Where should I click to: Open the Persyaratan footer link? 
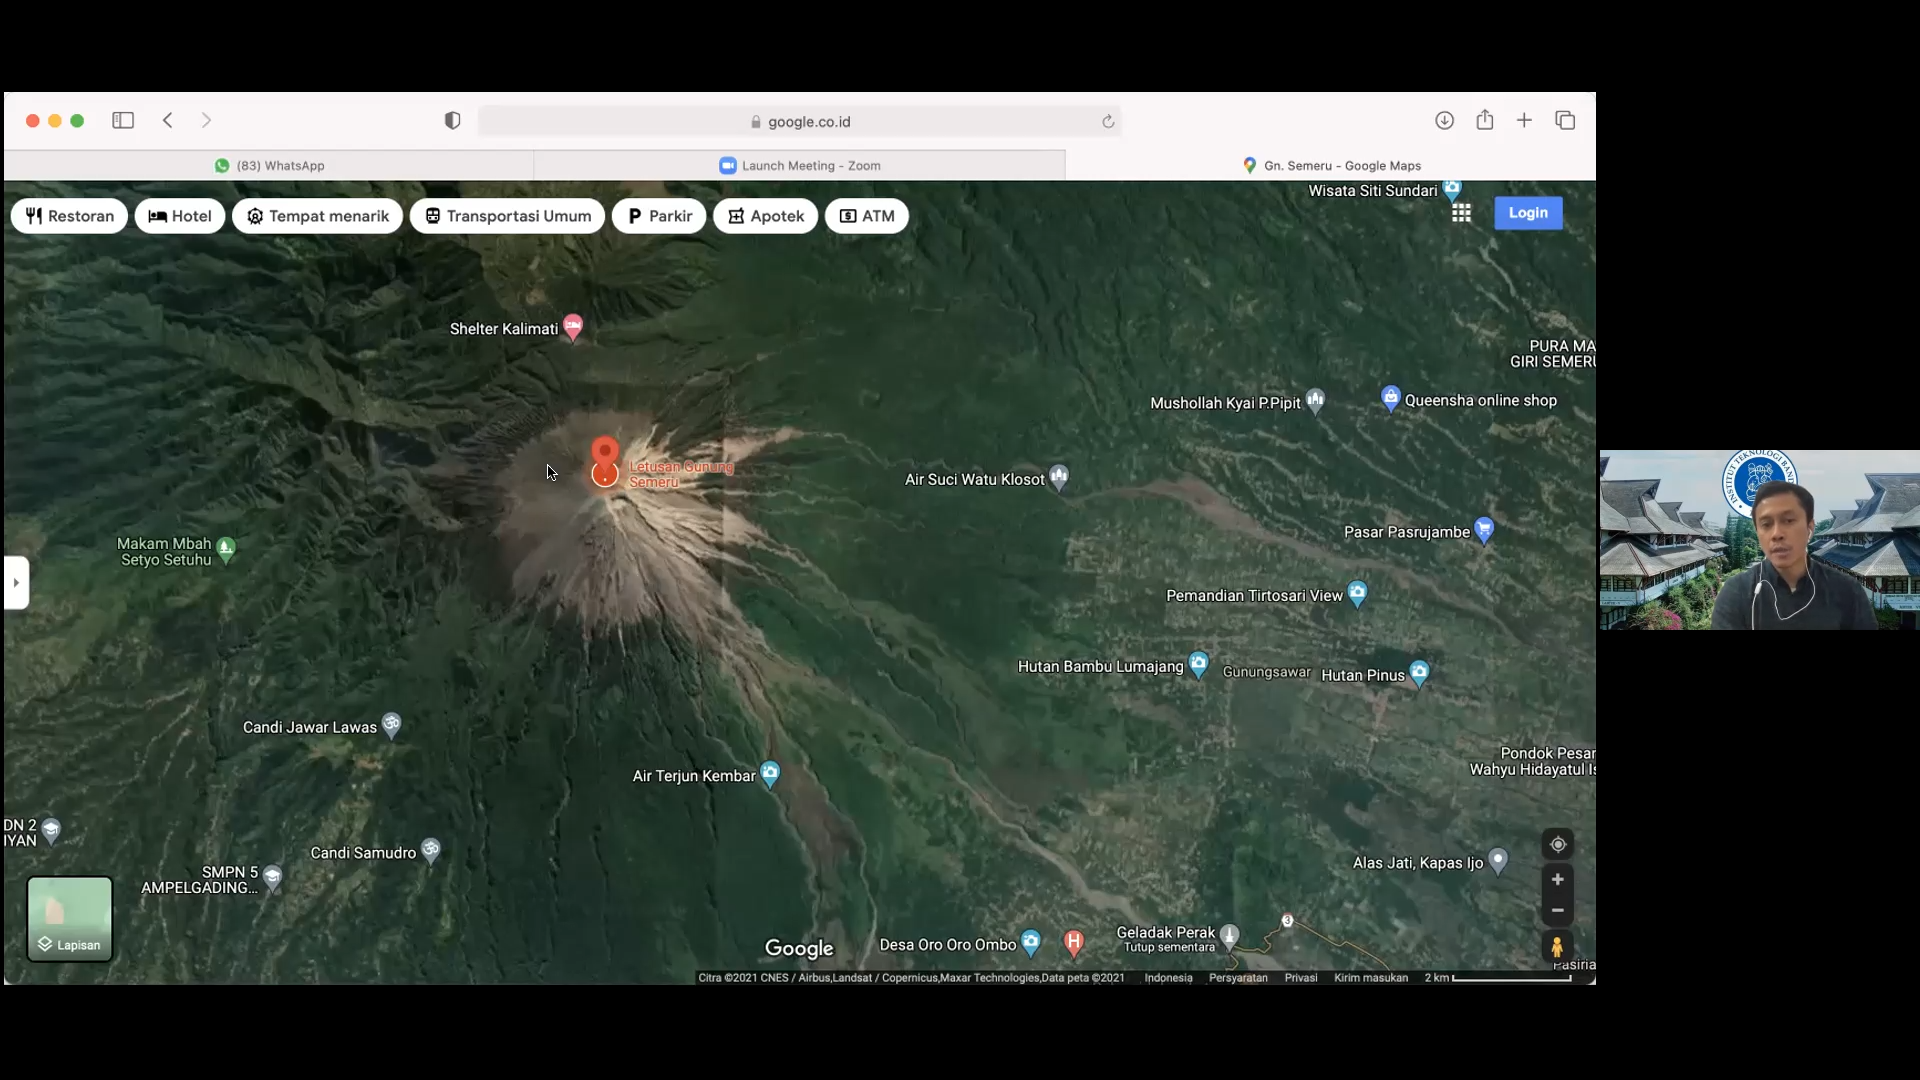click(1238, 978)
